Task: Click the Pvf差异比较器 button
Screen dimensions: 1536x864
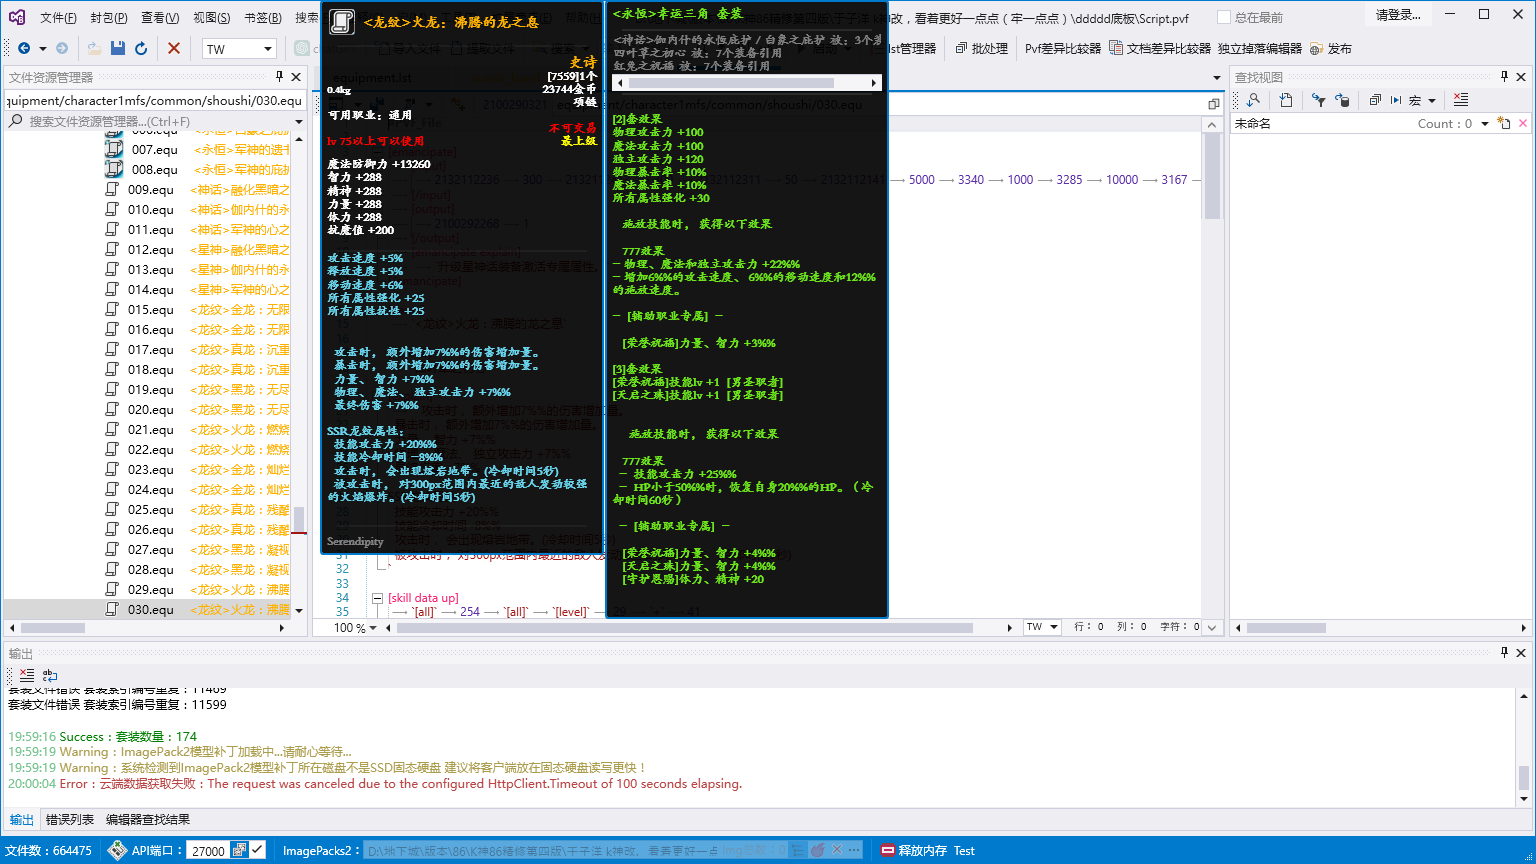Action: coord(1062,48)
